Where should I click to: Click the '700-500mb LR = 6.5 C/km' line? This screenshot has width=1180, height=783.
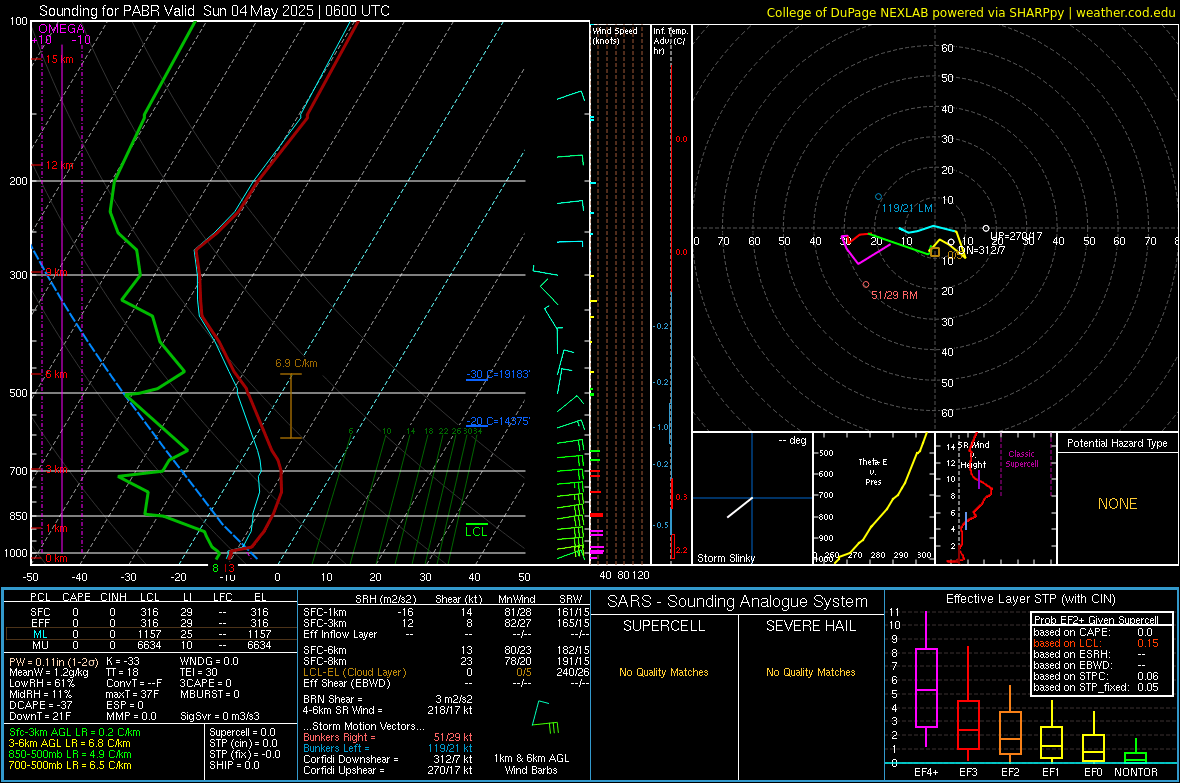(x=70, y=765)
